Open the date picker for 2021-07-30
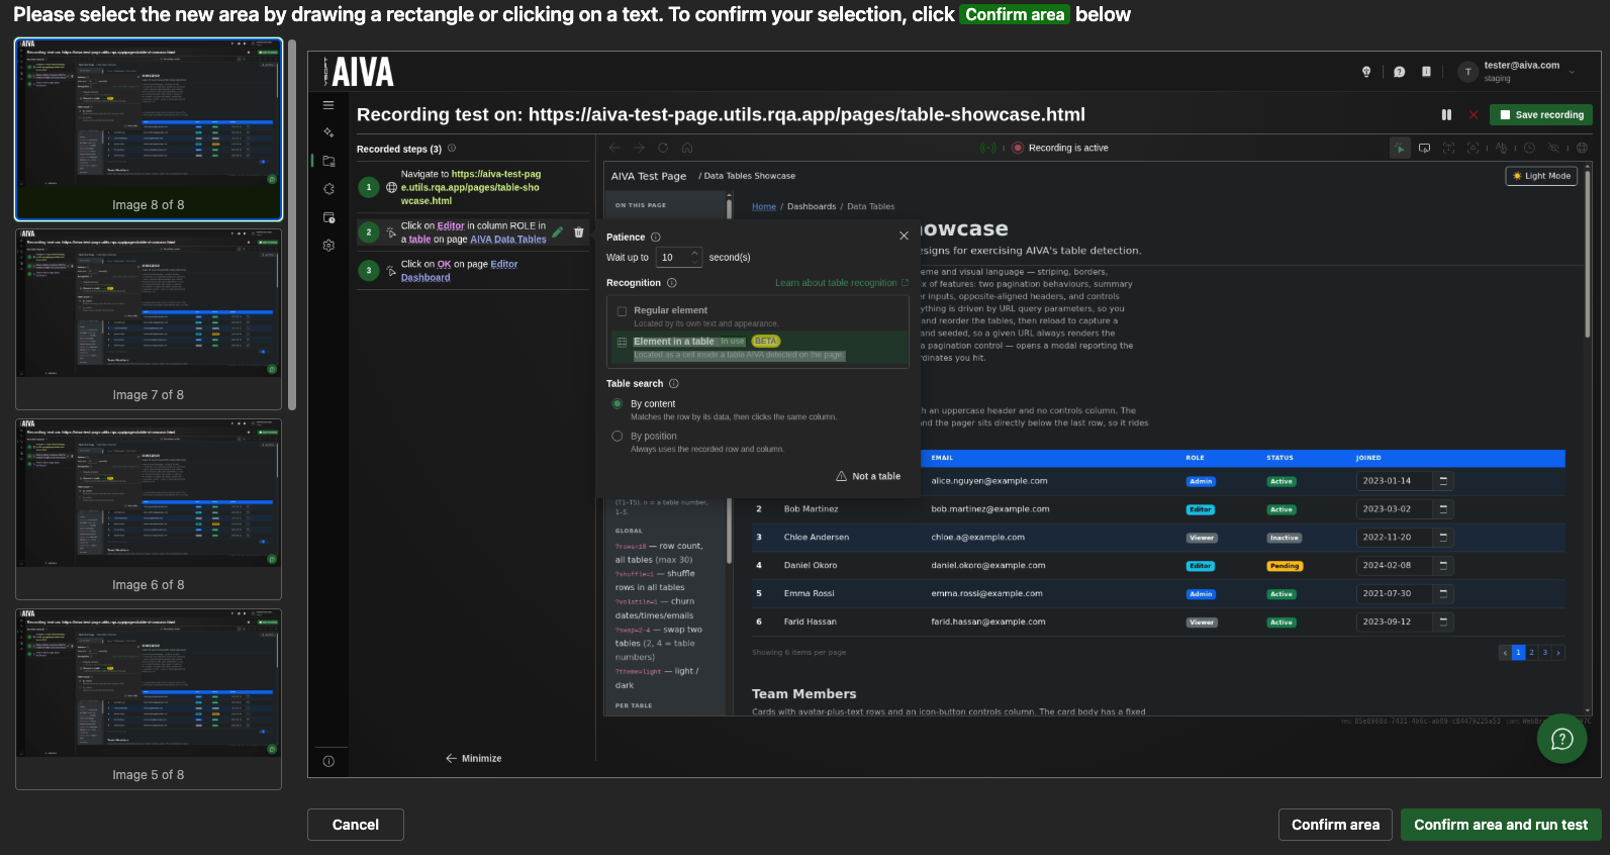This screenshot has height=855, width=1610. [1443, 593]
